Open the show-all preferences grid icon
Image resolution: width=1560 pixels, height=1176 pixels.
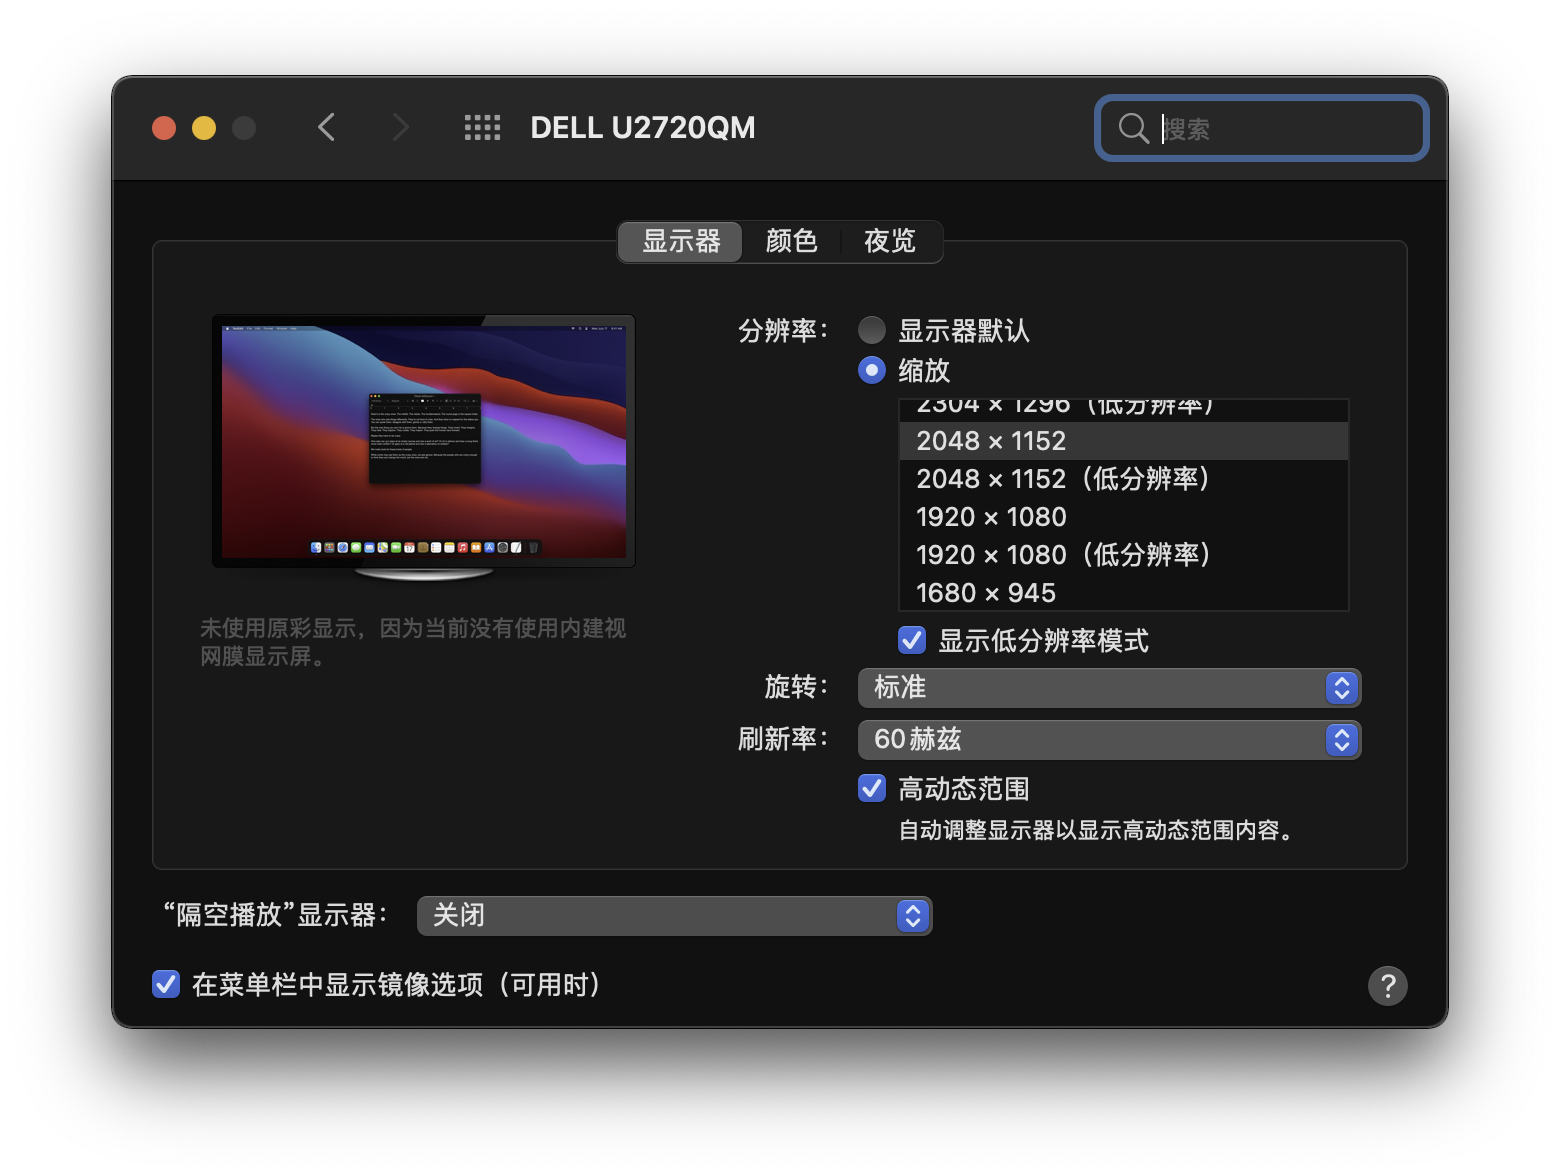[x=482, y=127]
